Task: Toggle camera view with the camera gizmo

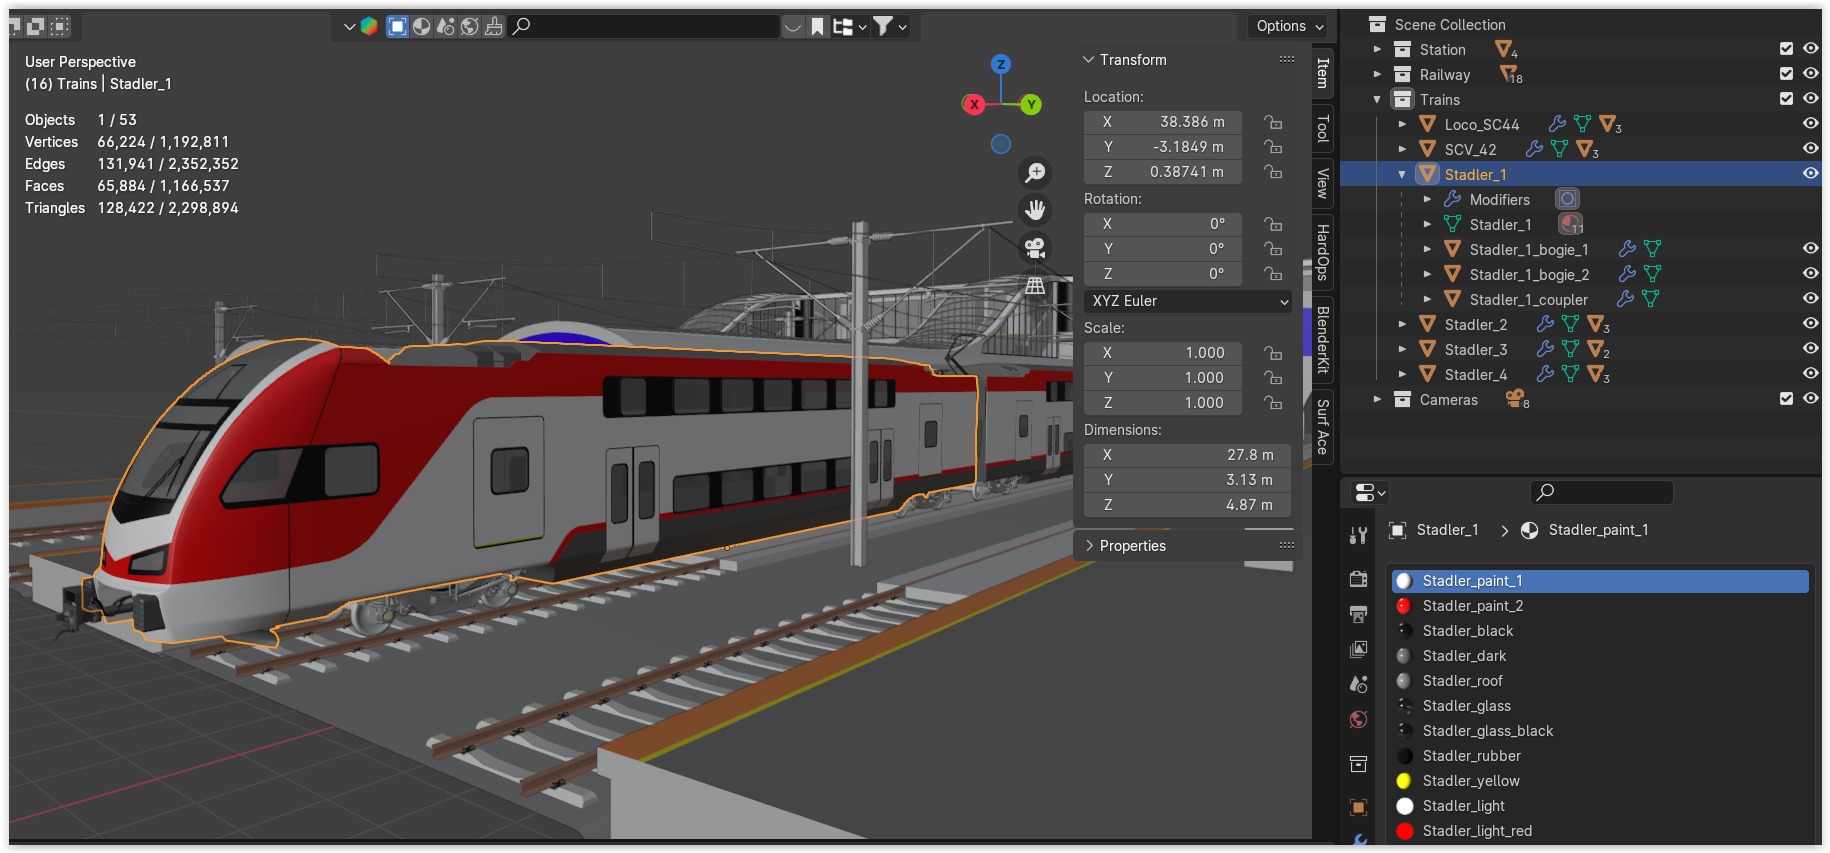Action: (1035, 247)
